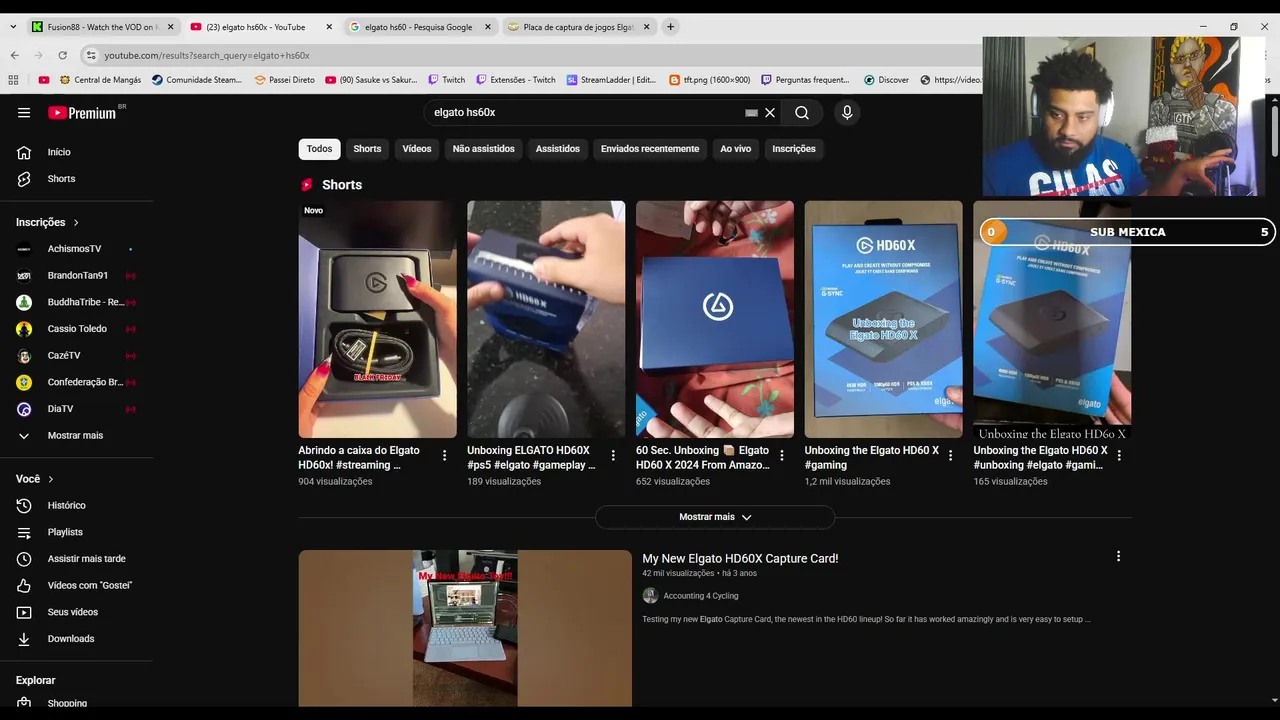Open options menu for My New Elgato HD60X video
Viewport: 1280px width, 720px height.
(x=1118, y=556)
